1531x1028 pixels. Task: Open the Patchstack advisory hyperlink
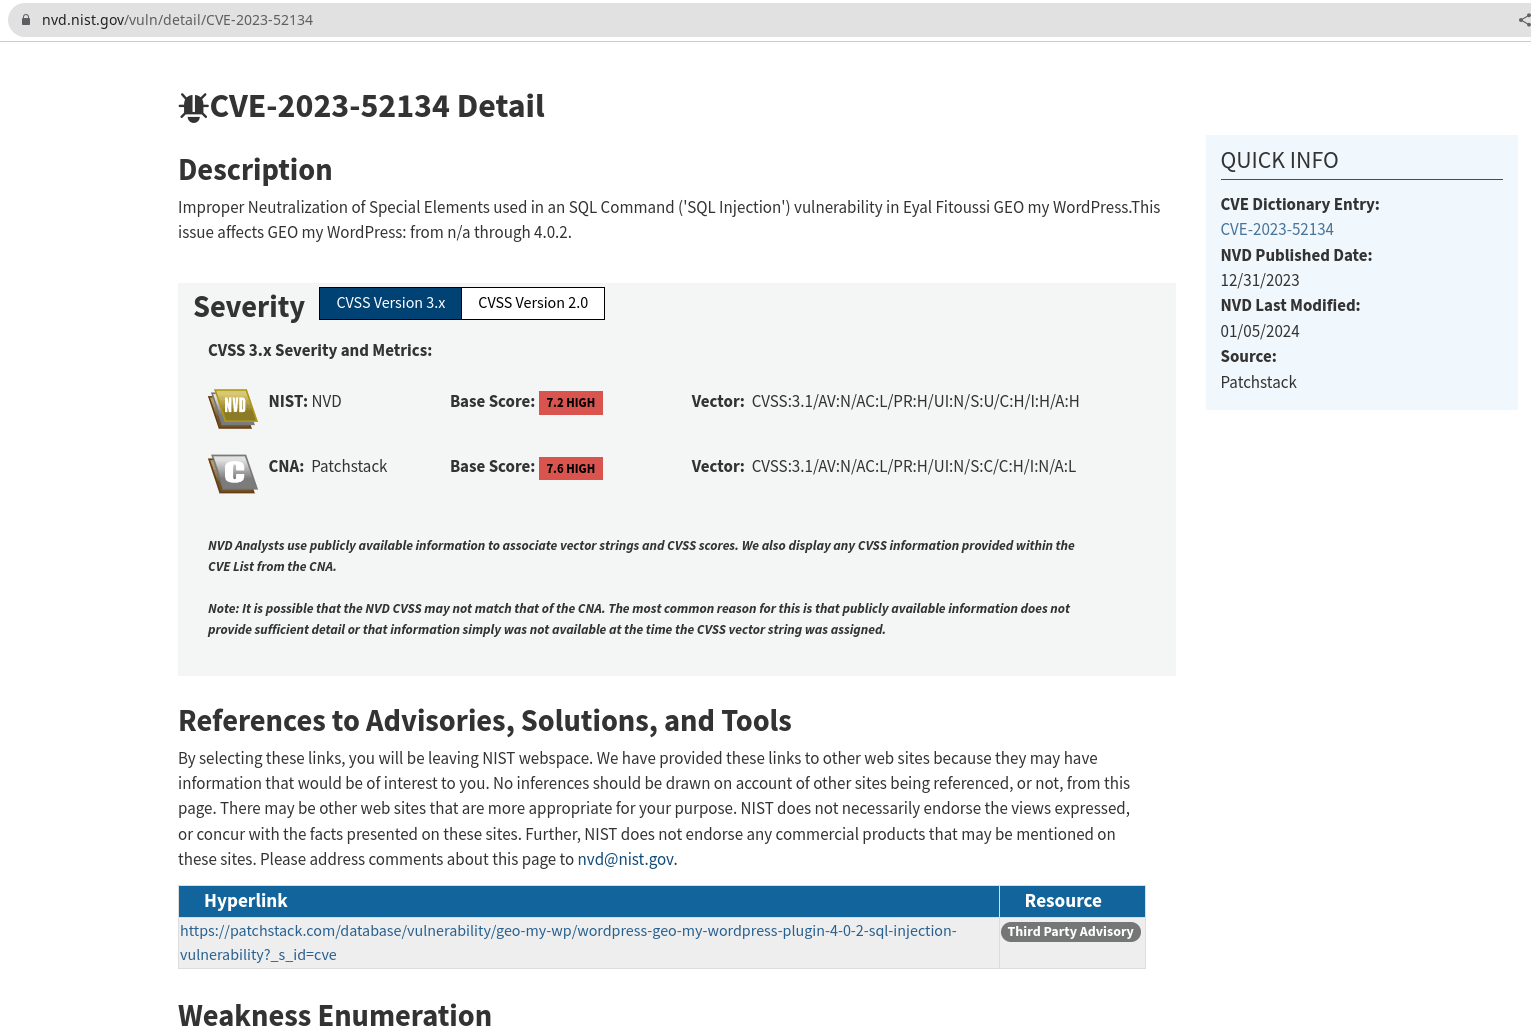[x=568, y=931]
